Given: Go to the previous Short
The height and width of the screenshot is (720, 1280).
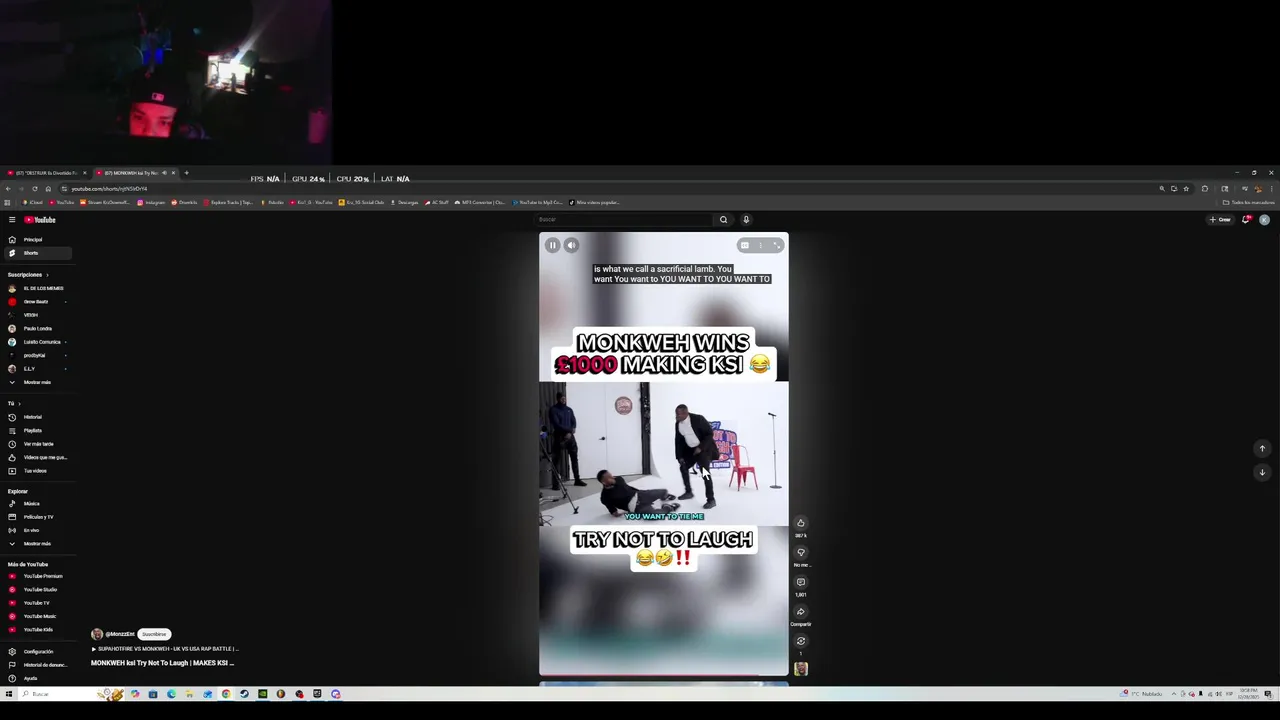Looking at the screenshot, I should click(x=1262, y=449).
